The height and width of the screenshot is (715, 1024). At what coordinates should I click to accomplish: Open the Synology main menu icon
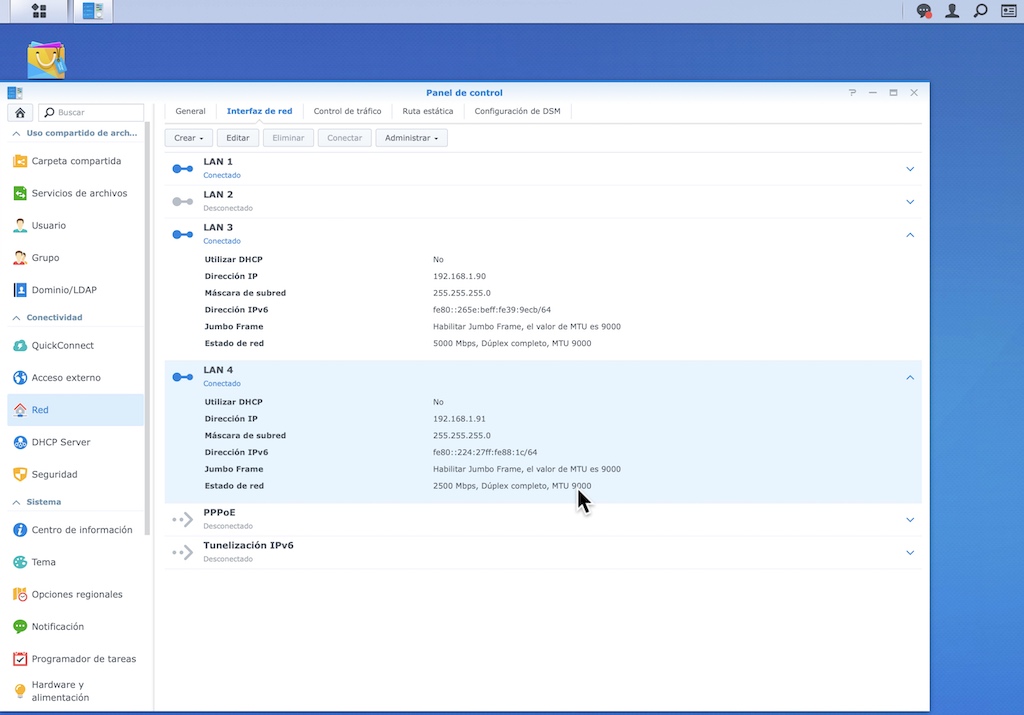coord(39,11)
